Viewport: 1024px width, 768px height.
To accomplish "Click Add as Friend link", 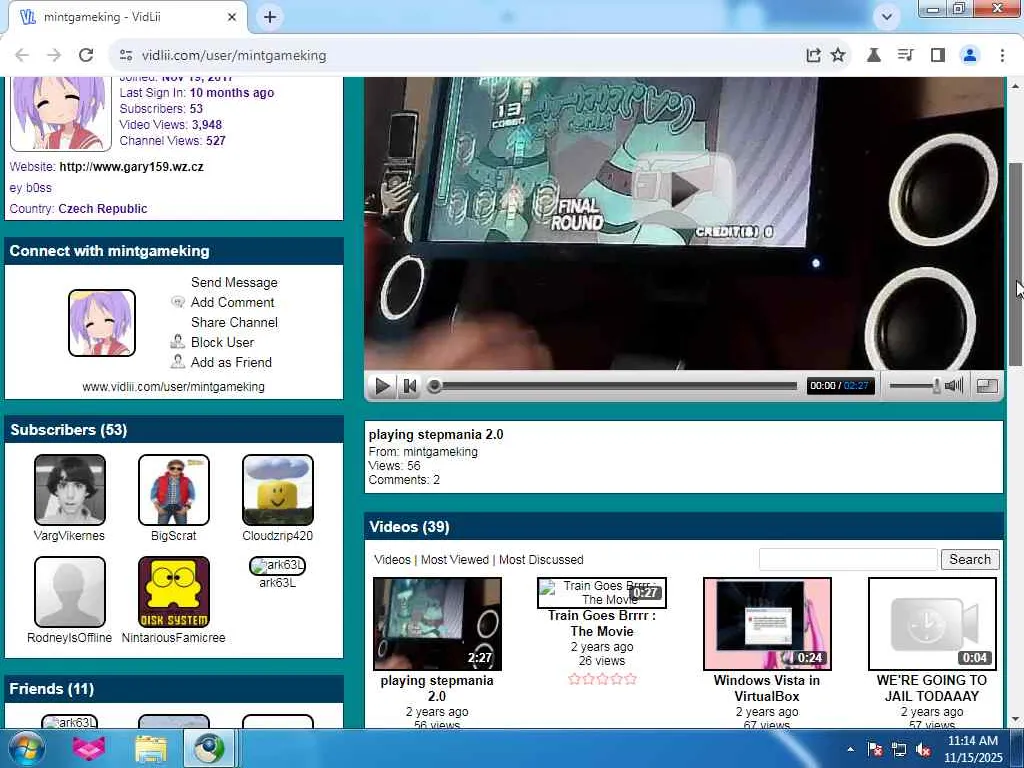I will [231, 362].
